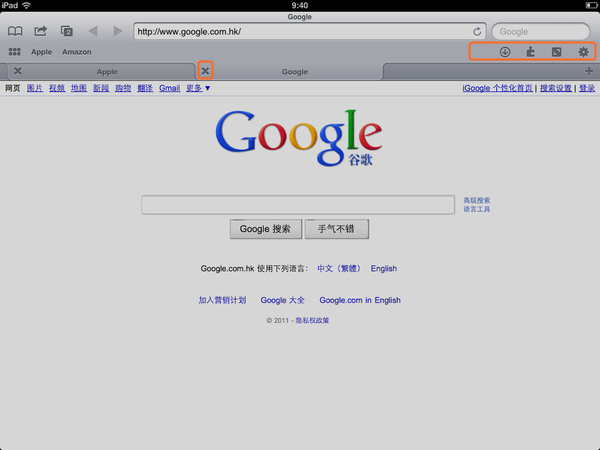Open the 购物 link

pyautogui.click(x=123, y=88)
